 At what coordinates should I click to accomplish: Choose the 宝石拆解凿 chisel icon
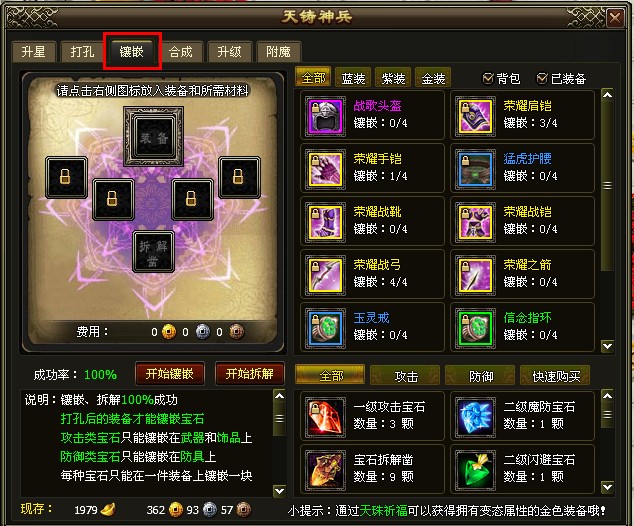click(x=325, y=470)
